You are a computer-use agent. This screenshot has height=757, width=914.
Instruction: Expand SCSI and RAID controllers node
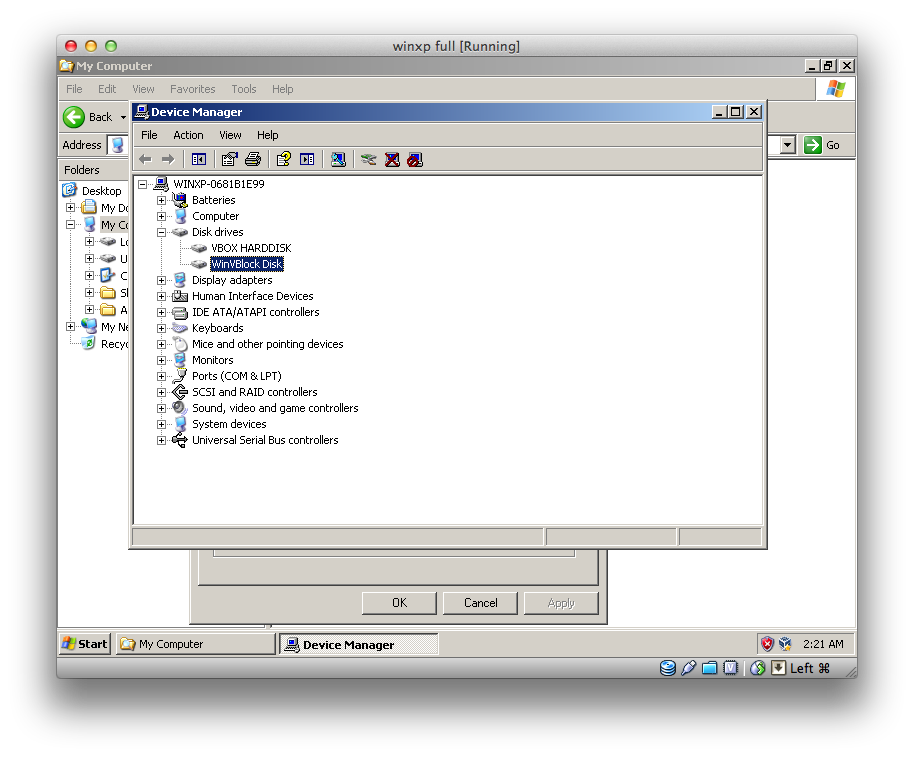pos(161,392)
